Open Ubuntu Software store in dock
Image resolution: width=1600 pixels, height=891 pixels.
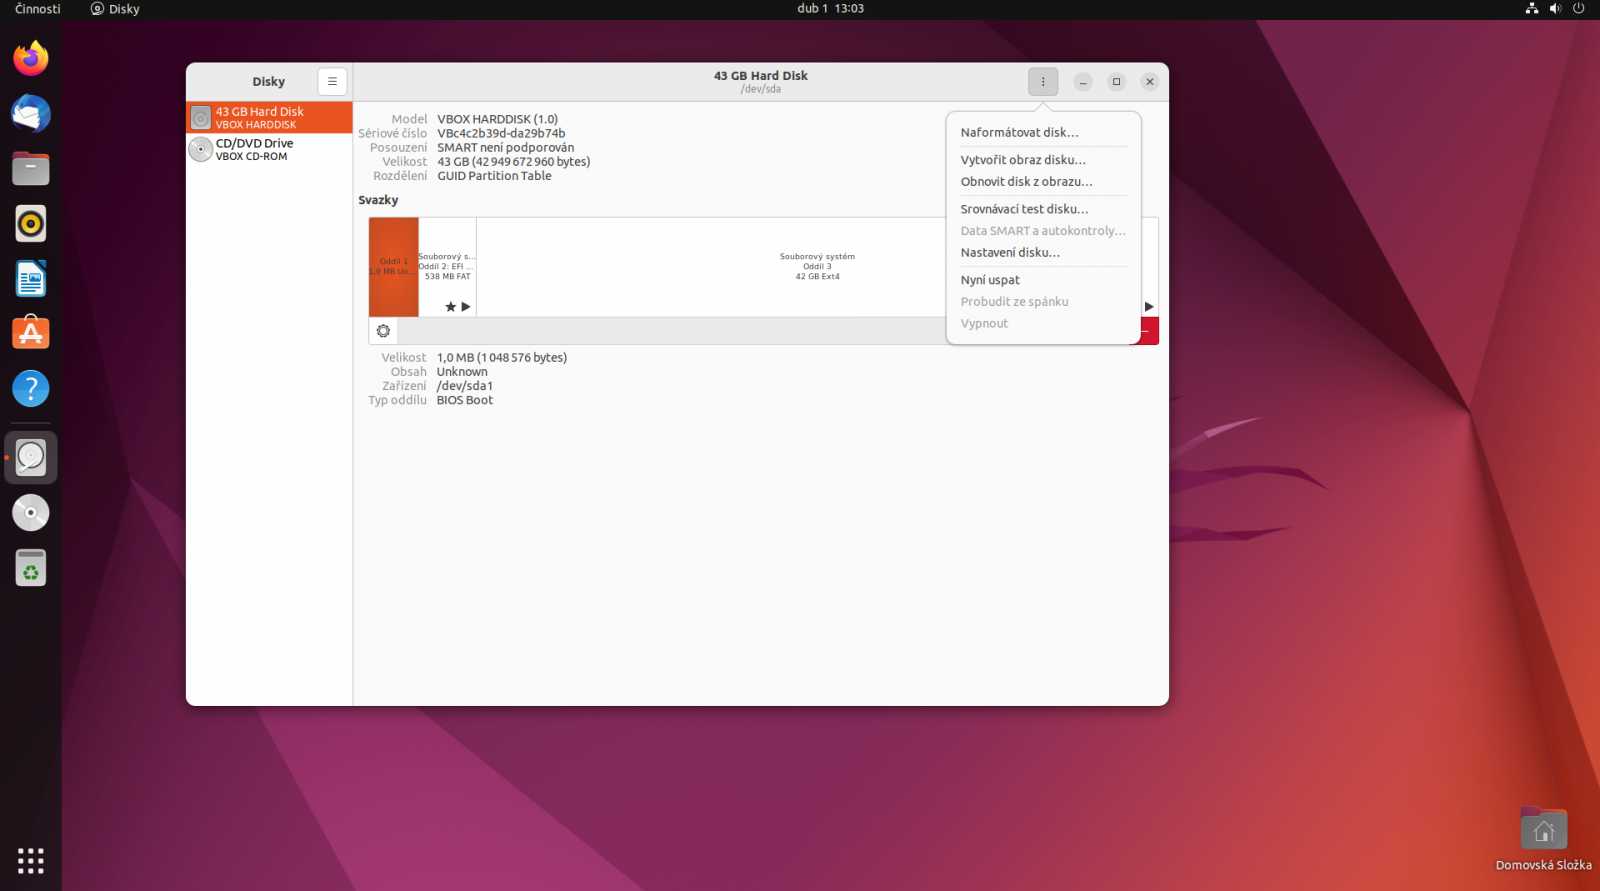point(31,333)
